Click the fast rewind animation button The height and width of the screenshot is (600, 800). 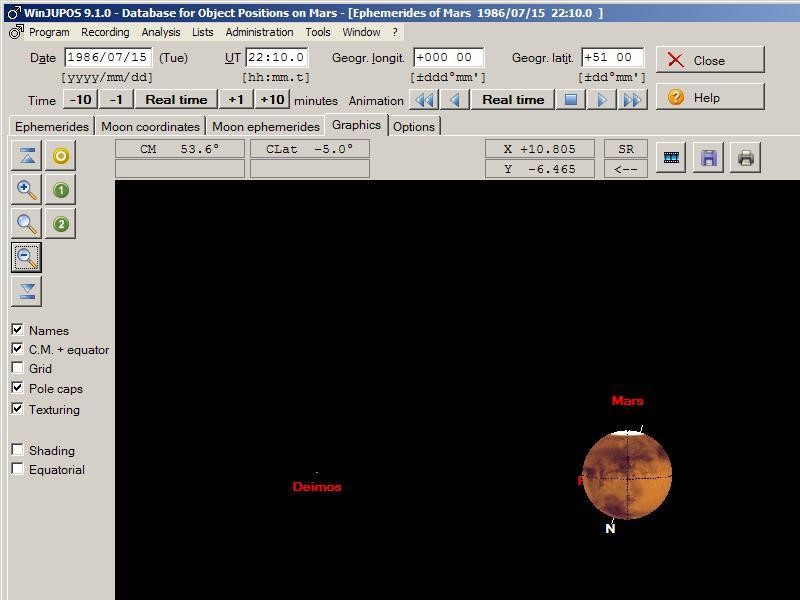[424, 99]
